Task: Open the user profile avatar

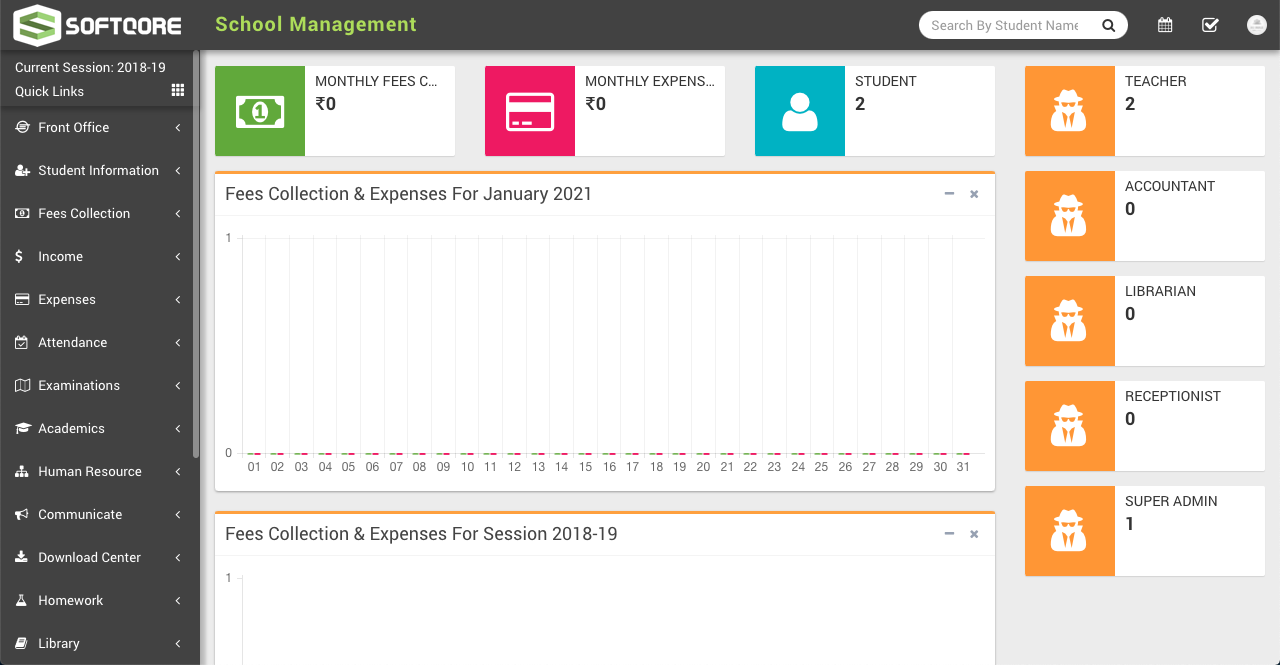Action: point(1257,25)
